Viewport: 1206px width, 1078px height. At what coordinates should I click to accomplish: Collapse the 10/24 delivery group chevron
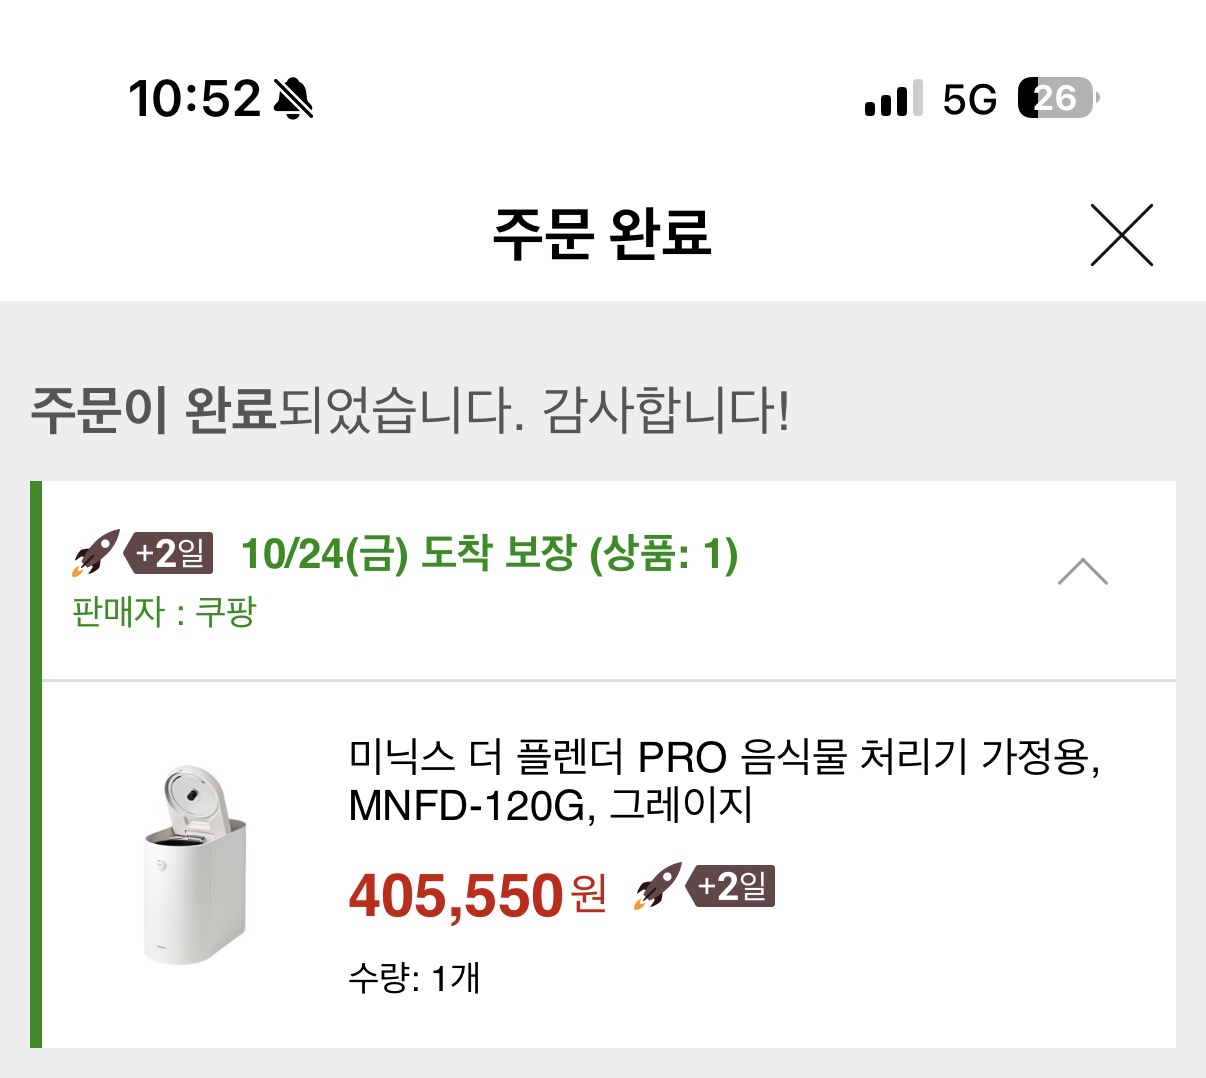pyautogui.click(x=1082, y=572)
